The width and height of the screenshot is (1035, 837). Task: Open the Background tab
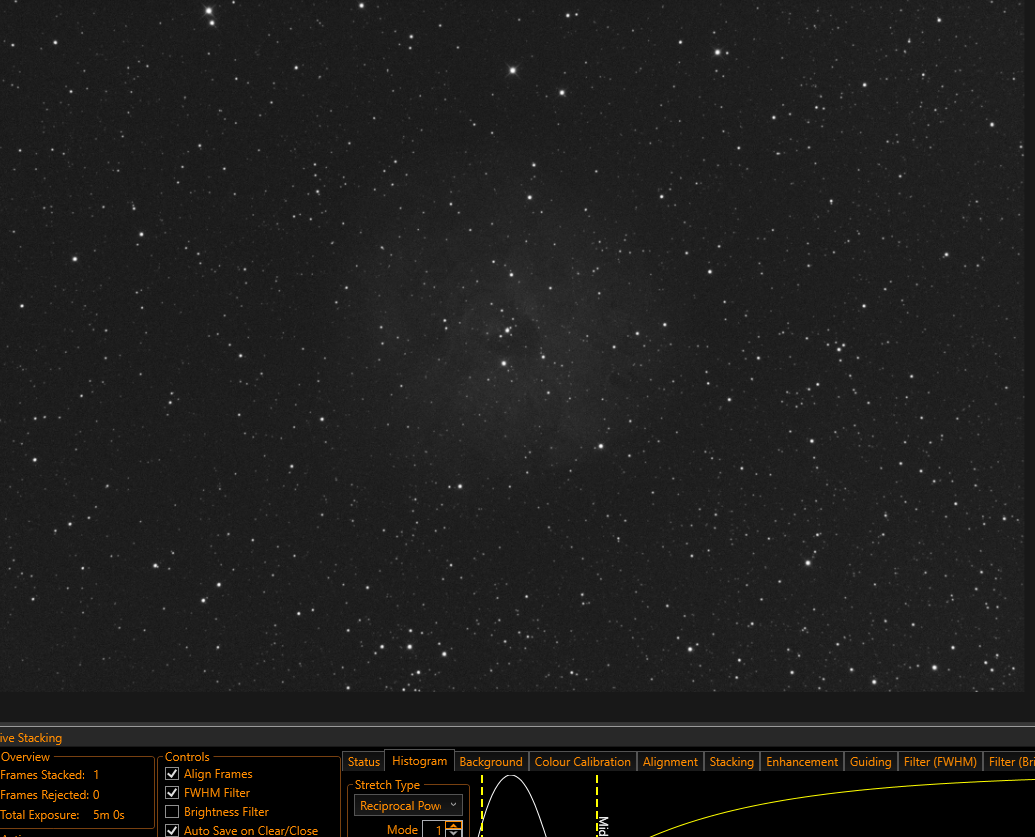click(490, 762)
